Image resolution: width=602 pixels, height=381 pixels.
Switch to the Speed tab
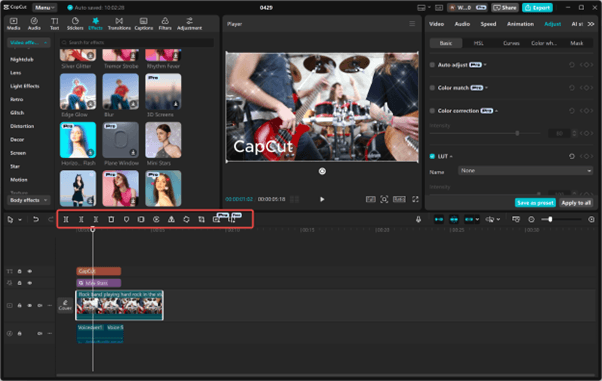(x=488, y=24)
